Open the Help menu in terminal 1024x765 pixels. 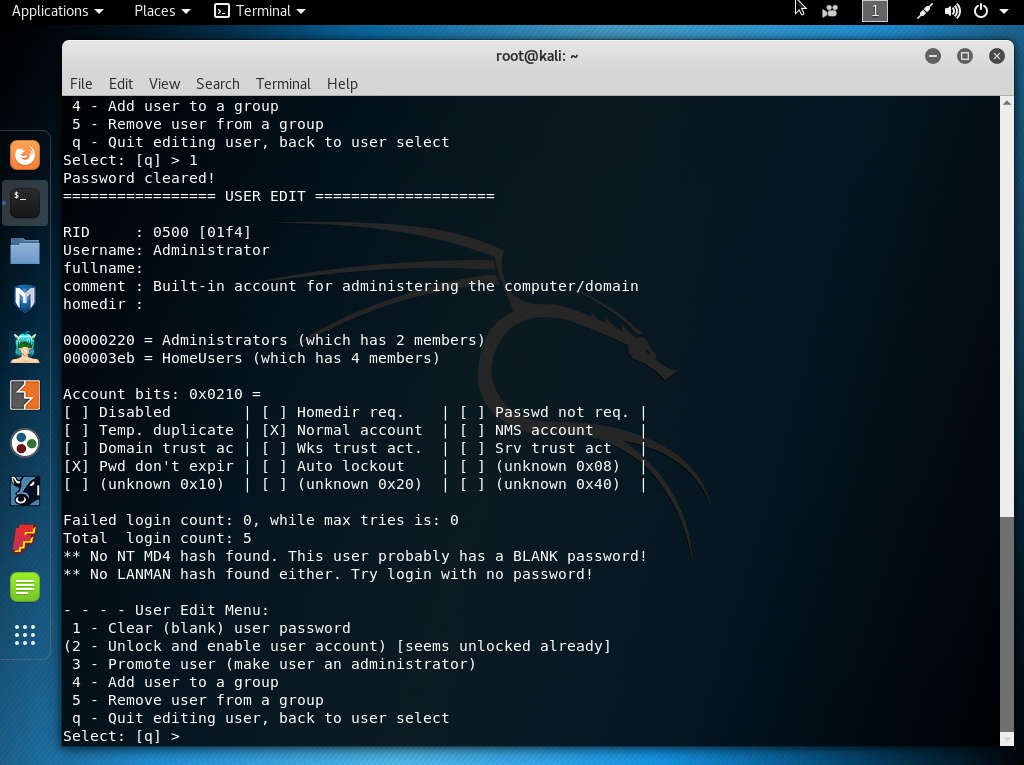coord(342,84)
